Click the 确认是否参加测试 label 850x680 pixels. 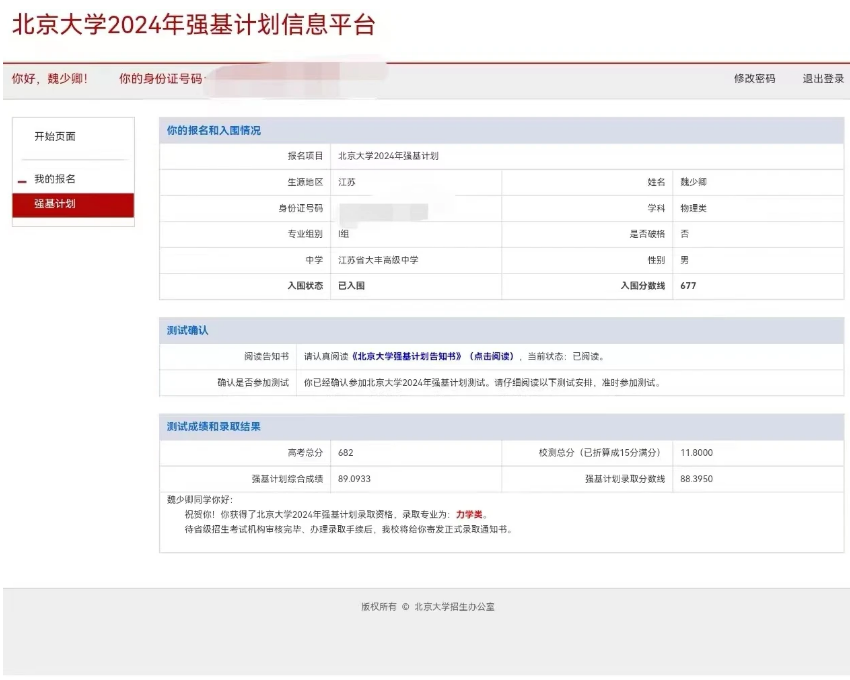click(x=253, y=383)
